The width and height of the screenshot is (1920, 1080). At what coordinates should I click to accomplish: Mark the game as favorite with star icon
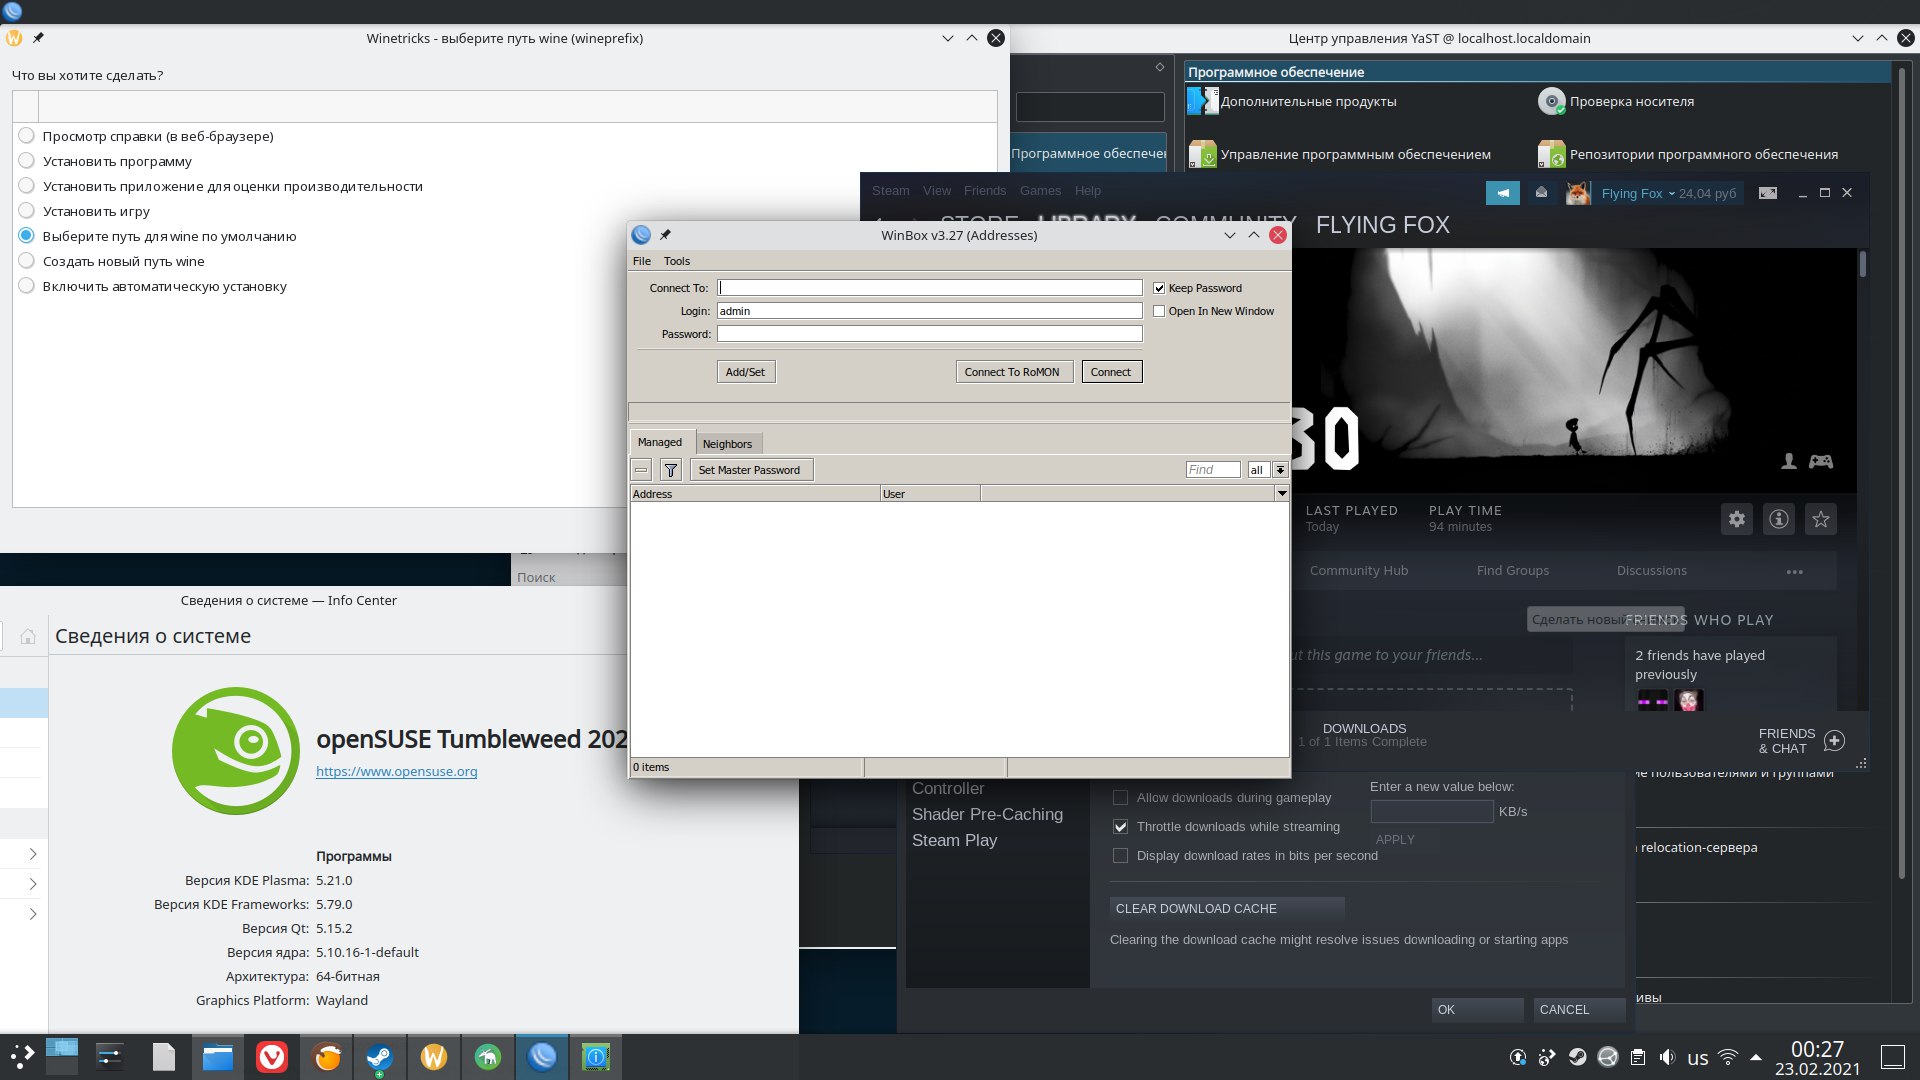[x=1821, y=519]
